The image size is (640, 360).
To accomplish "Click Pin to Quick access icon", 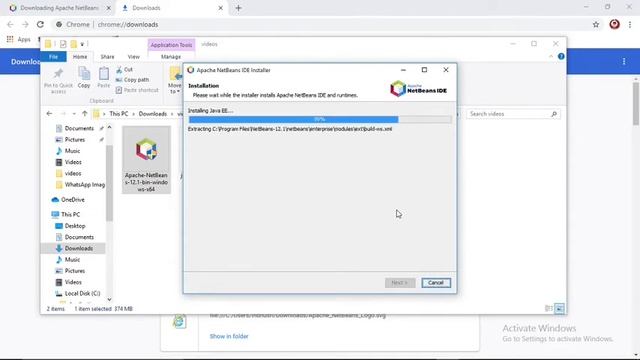I will point(58,80).
